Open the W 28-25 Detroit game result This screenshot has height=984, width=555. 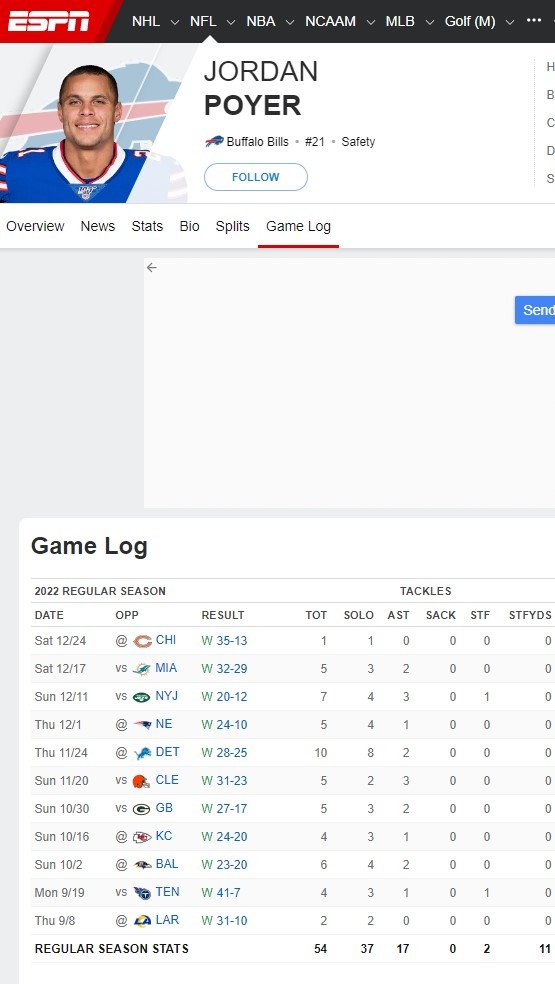[224, 752]
